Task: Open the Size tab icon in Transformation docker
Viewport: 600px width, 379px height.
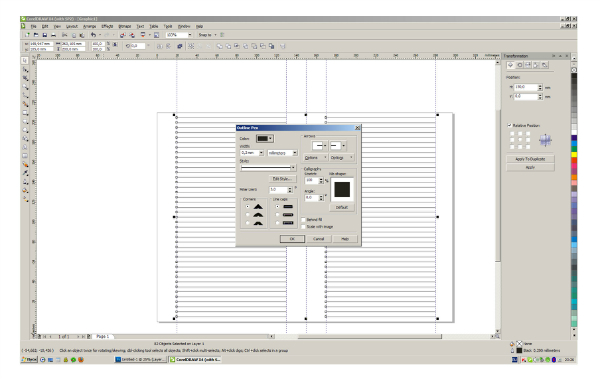Action: pos(536,65)
